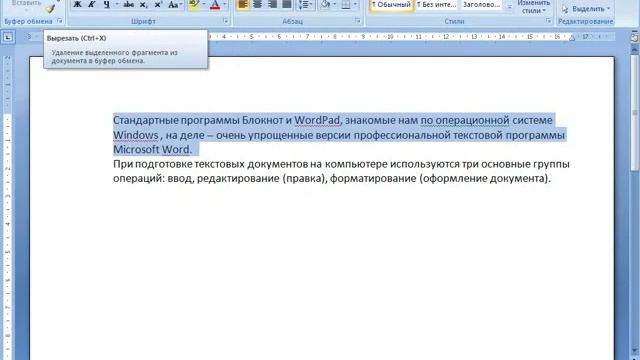The image size is (640, 360).
Task: Click the words При подготовке in the document
Action: pos(153,164)
